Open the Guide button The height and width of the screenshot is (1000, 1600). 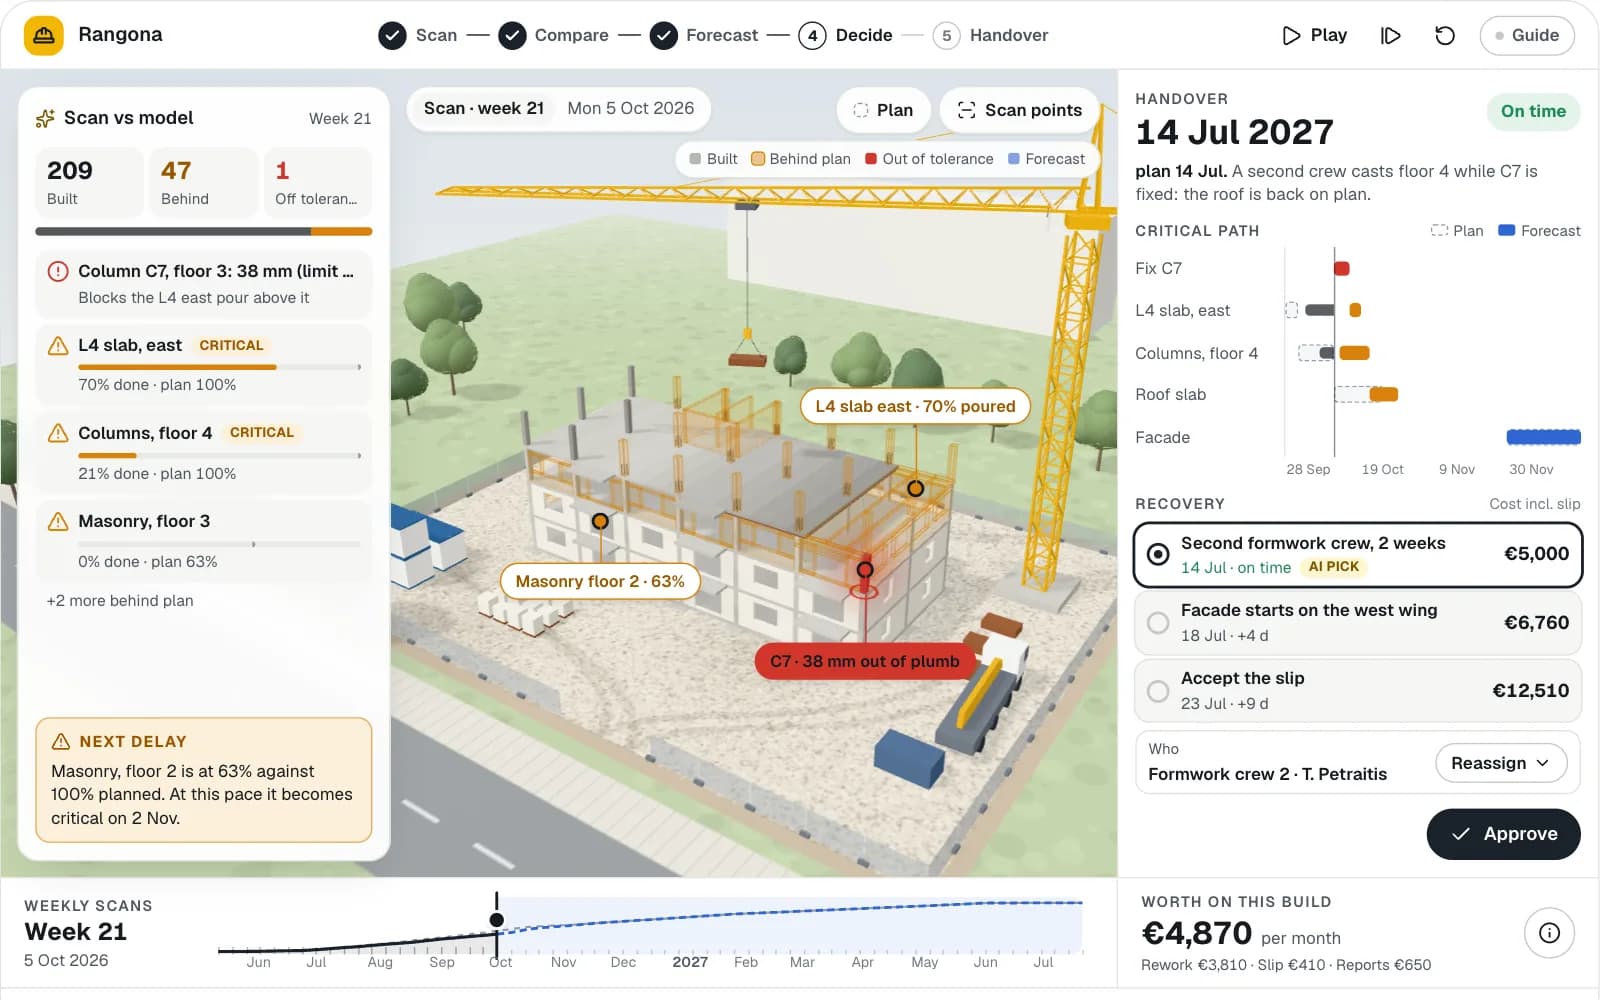pyautogui.click(x=1527, y=35)
